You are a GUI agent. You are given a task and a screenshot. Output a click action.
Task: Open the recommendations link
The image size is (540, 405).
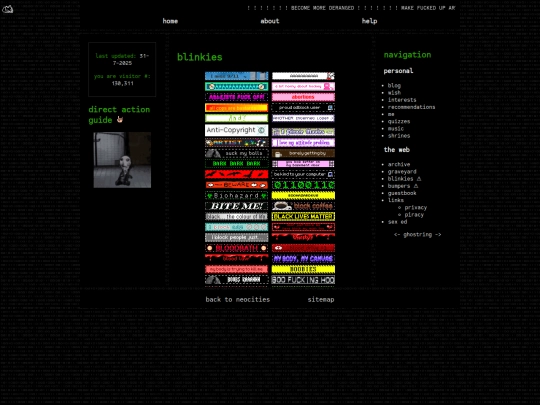pyautogui.click(x=411, y=107)
